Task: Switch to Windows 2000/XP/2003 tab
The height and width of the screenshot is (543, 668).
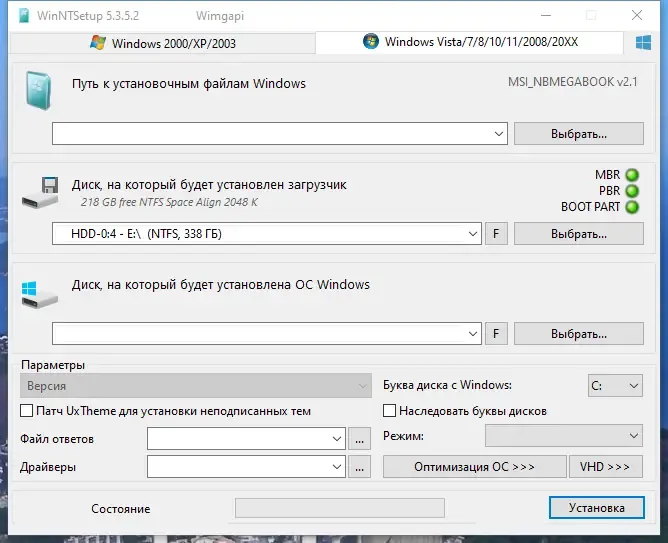Action: [x=162, y=43]
